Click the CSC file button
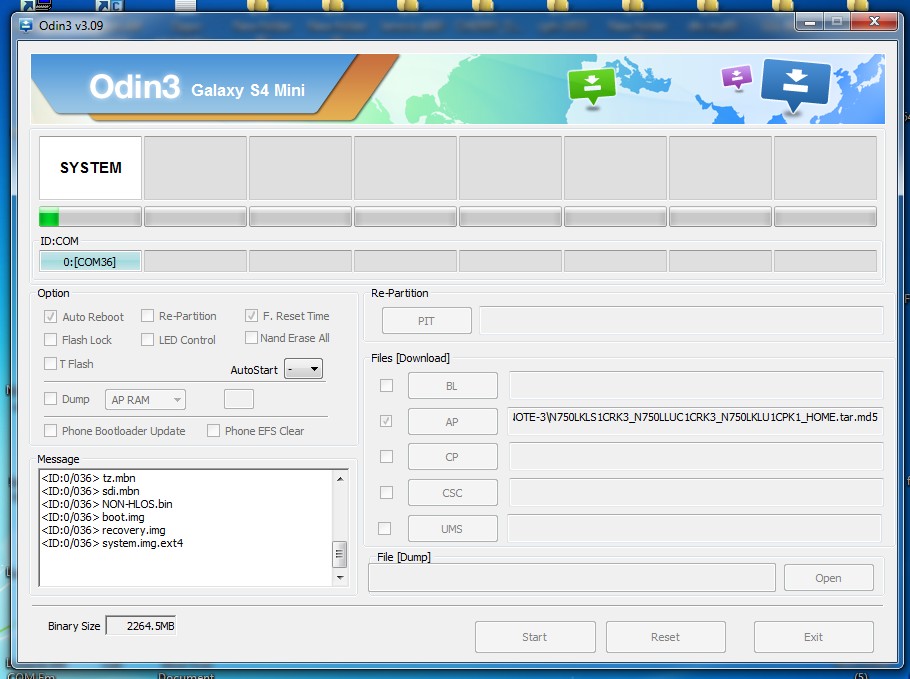This screenshot has height=679, width=910. point(453,493)
